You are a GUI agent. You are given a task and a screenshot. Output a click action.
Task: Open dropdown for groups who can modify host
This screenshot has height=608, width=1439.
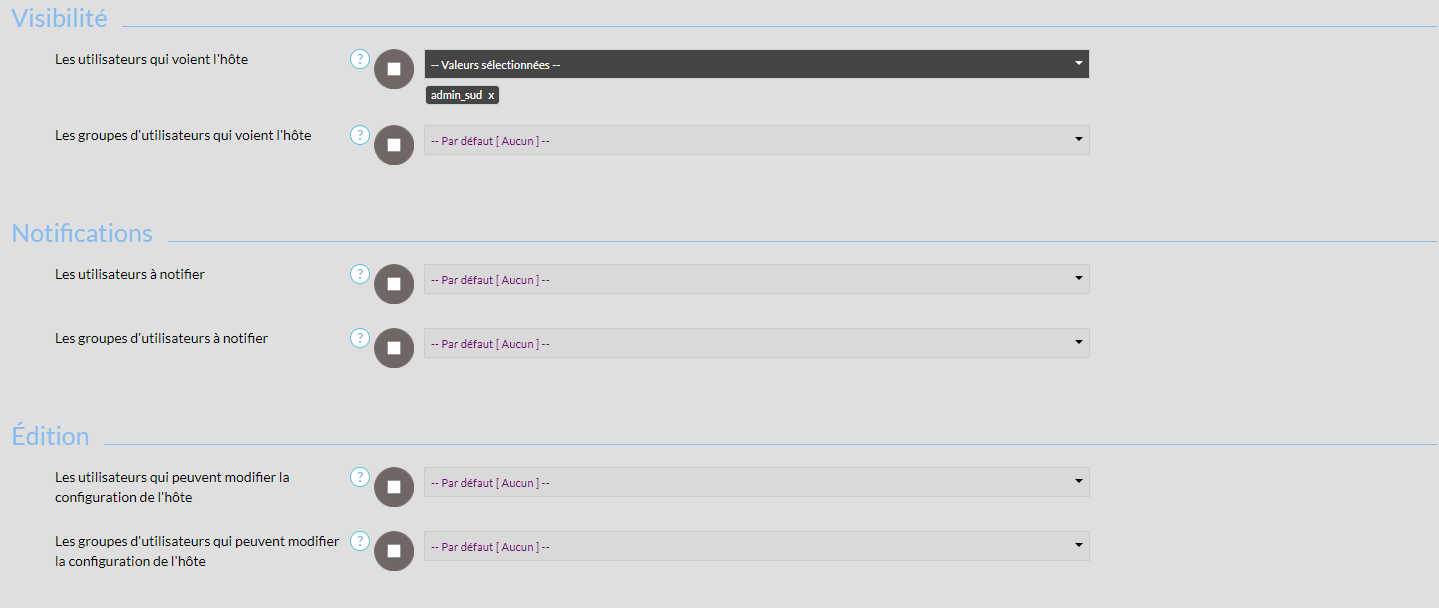click(x=756, y=546)
